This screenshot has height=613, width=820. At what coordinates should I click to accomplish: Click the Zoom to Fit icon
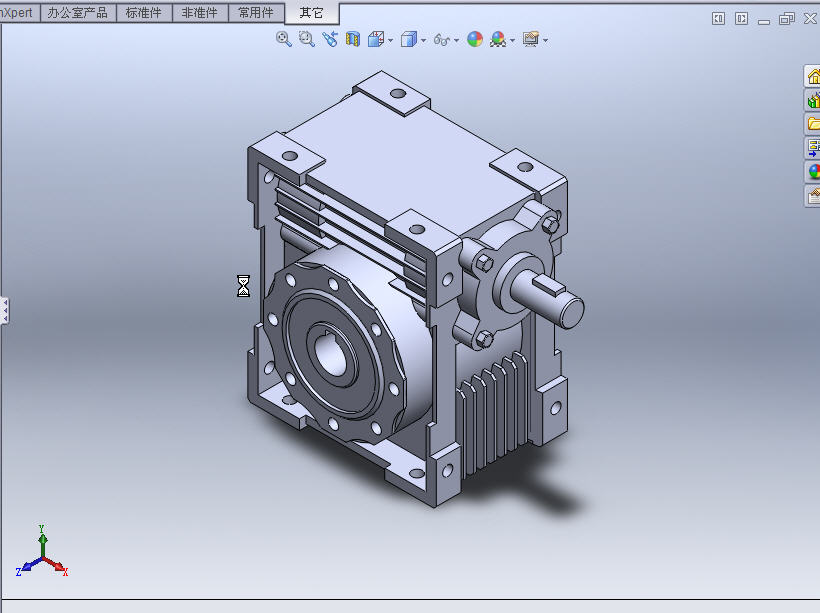click(284, 39)
